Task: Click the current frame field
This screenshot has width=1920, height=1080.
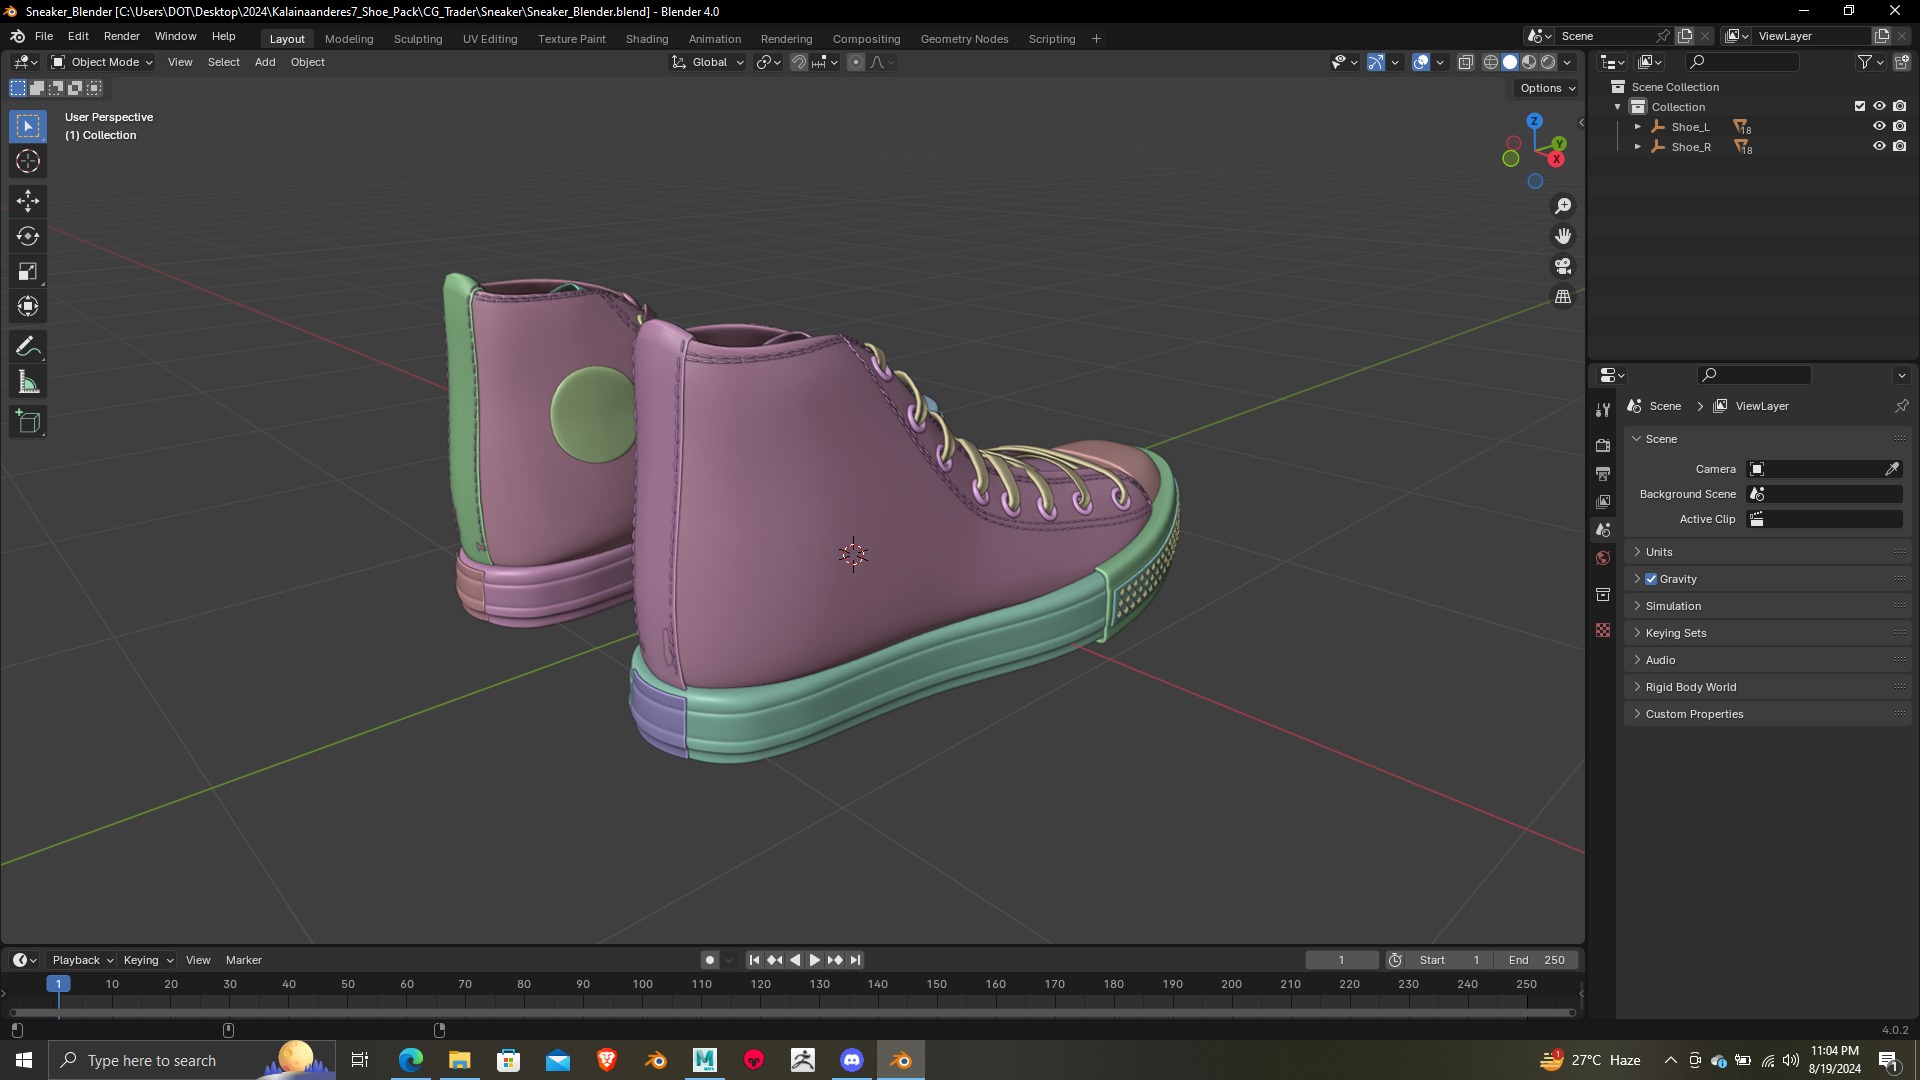Action: click(x=1341, y=960)
